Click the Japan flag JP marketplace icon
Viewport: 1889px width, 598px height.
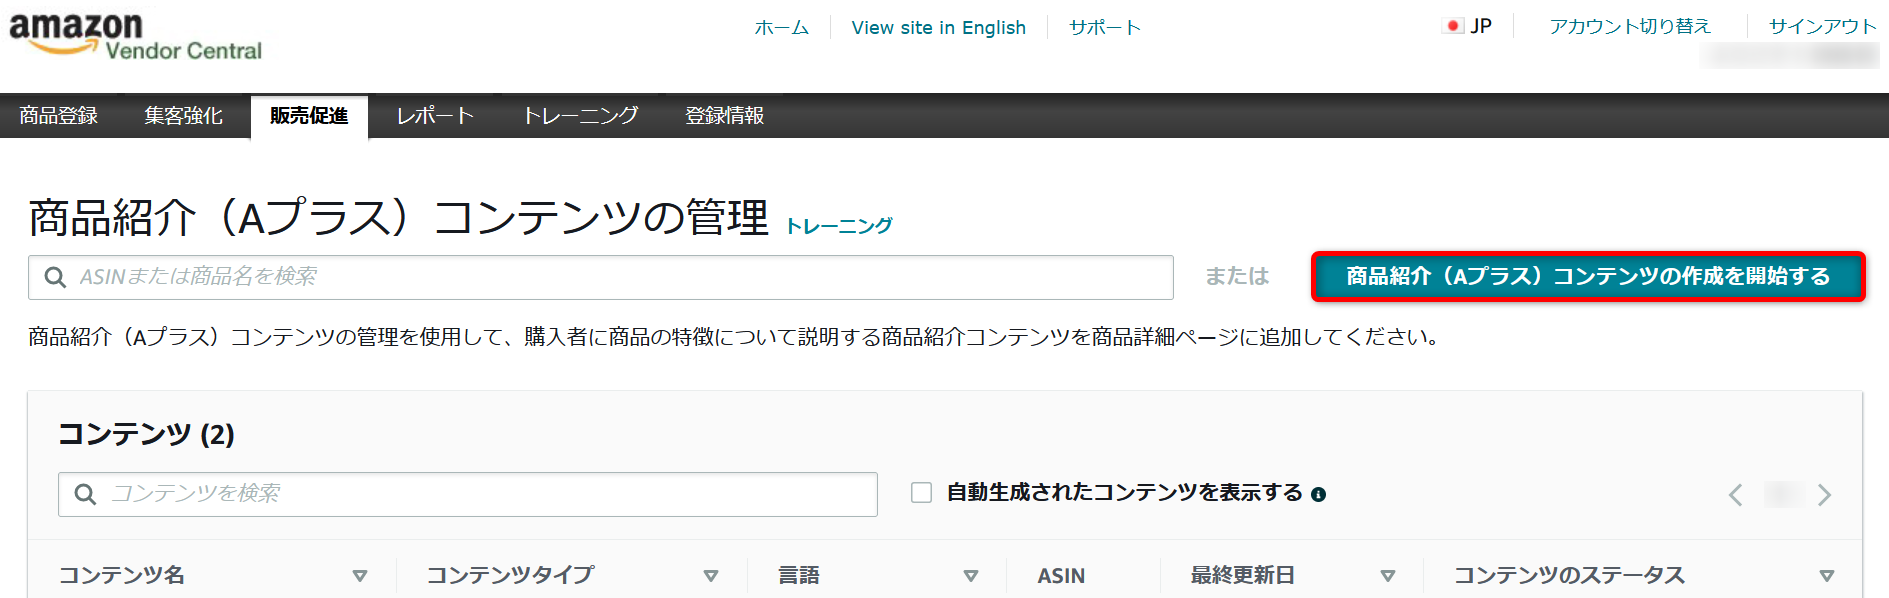pos(1453,26)
